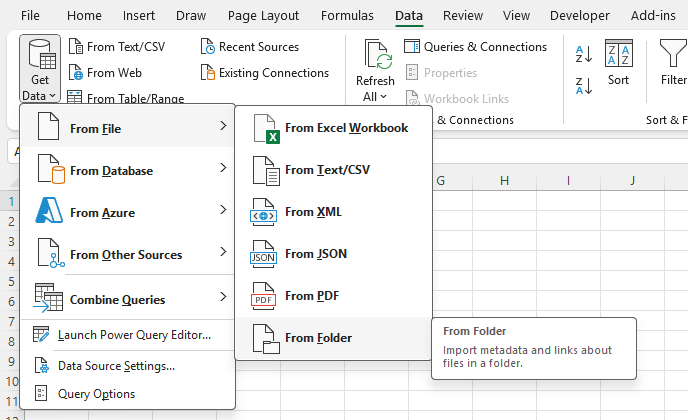The height and width of the screenshot is (420, 688).
Task: Choose From Folder in the submenu
Action: point(333,338)
